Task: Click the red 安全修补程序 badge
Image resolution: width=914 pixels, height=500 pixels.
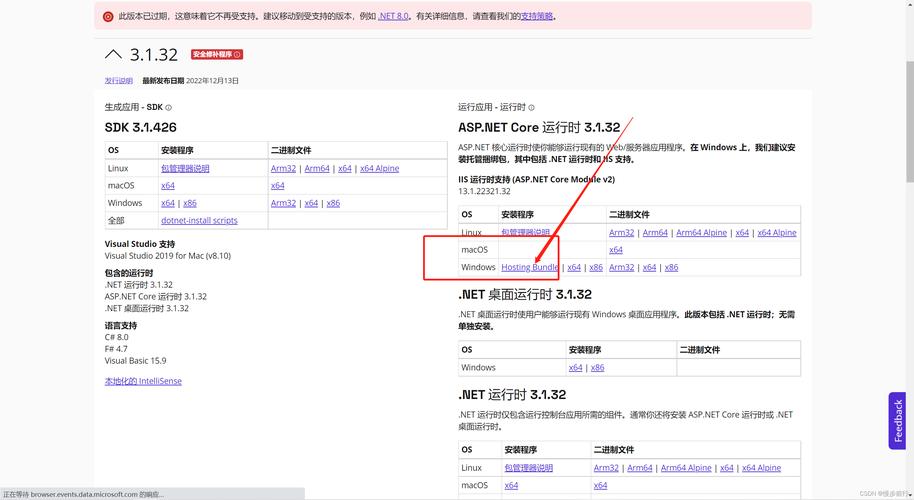Action: tap(216, 54)
